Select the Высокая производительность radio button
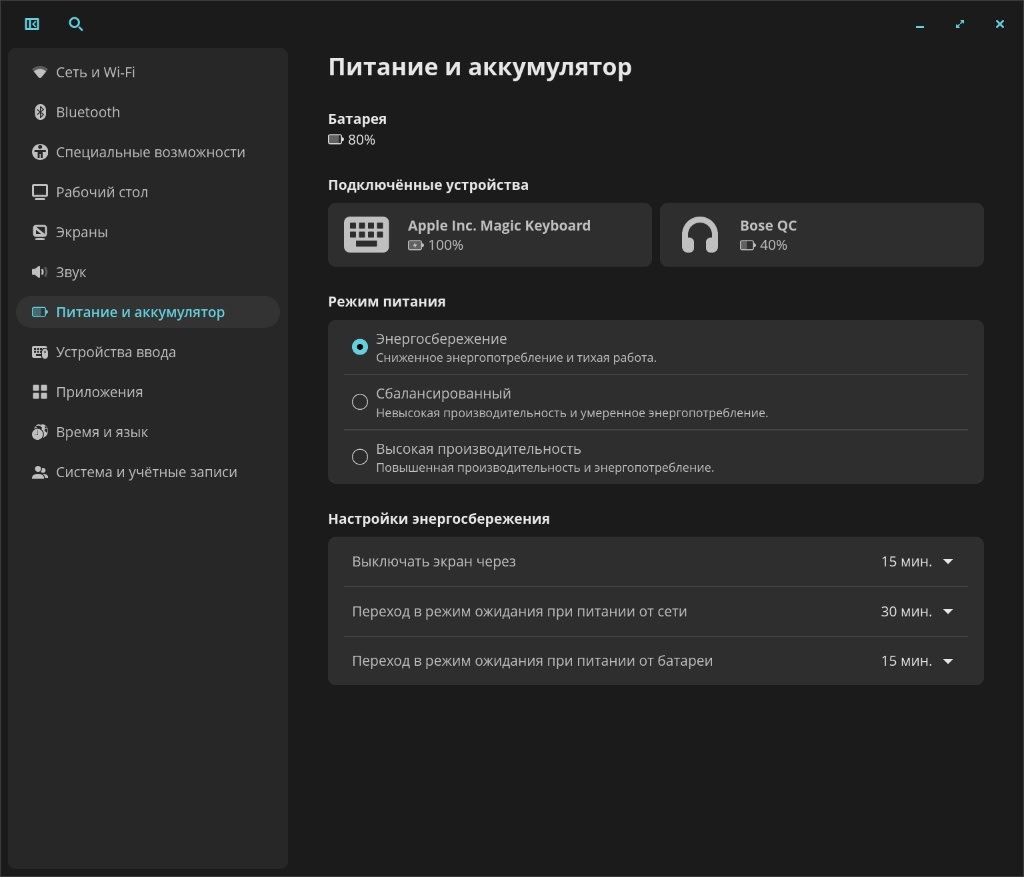 (360, 457)
